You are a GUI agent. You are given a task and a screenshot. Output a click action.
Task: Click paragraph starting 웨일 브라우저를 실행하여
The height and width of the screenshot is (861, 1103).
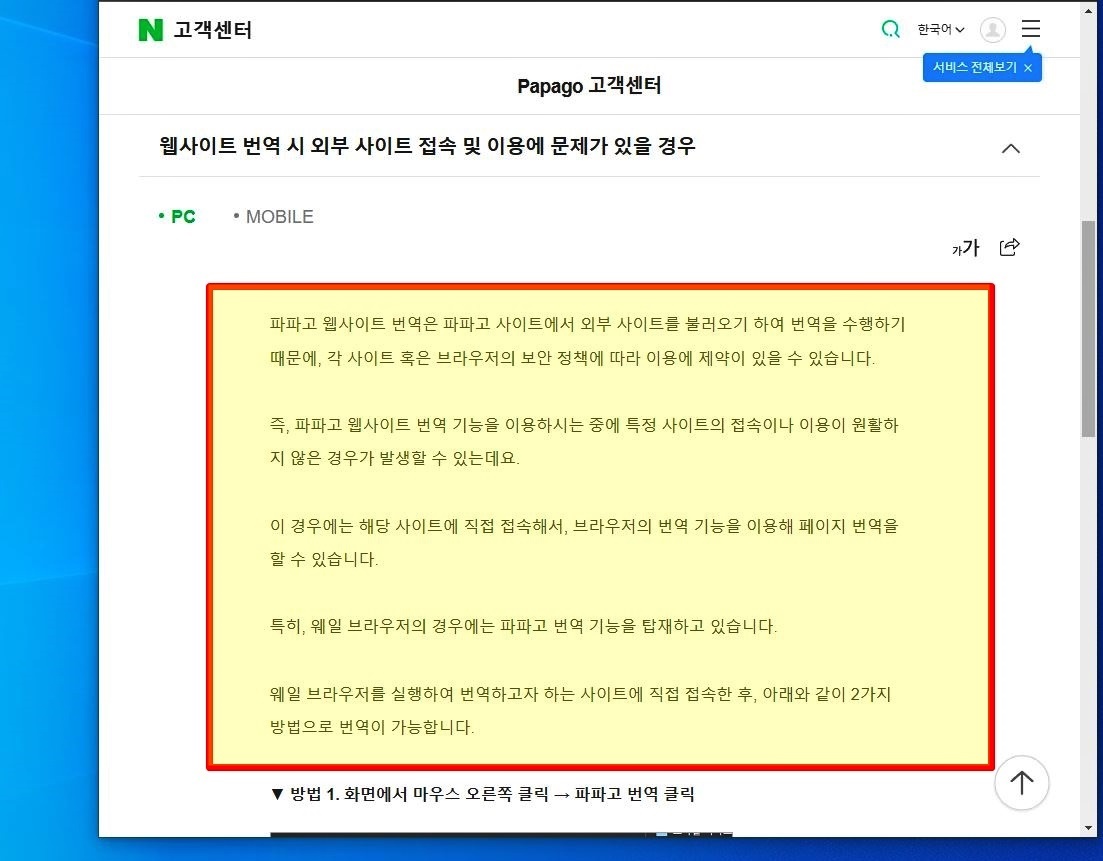(x=581, y=710)
